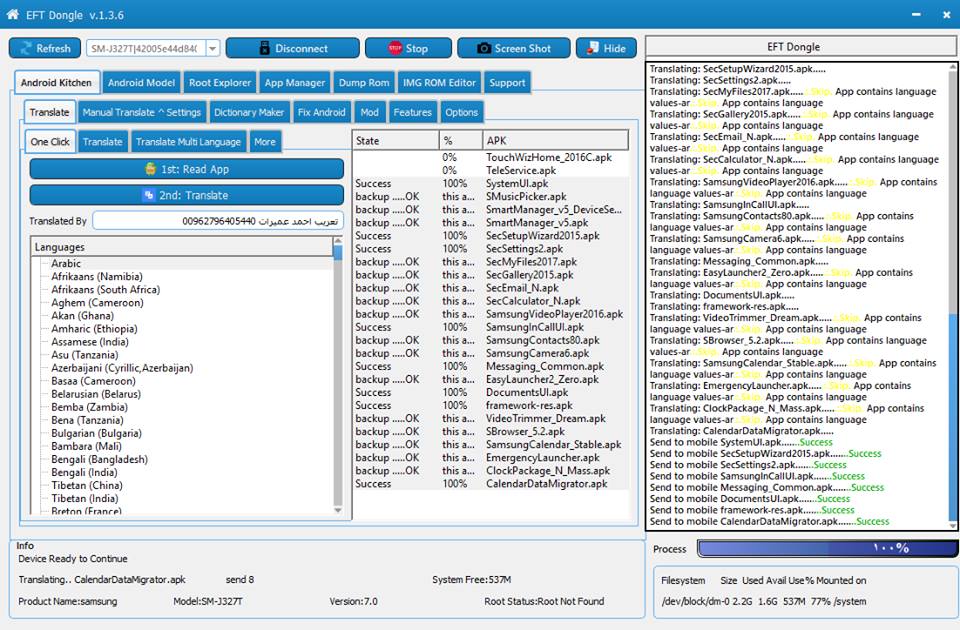Click the Hide button
The height and width of the screenshot is (630, 960).
(606, 48)
